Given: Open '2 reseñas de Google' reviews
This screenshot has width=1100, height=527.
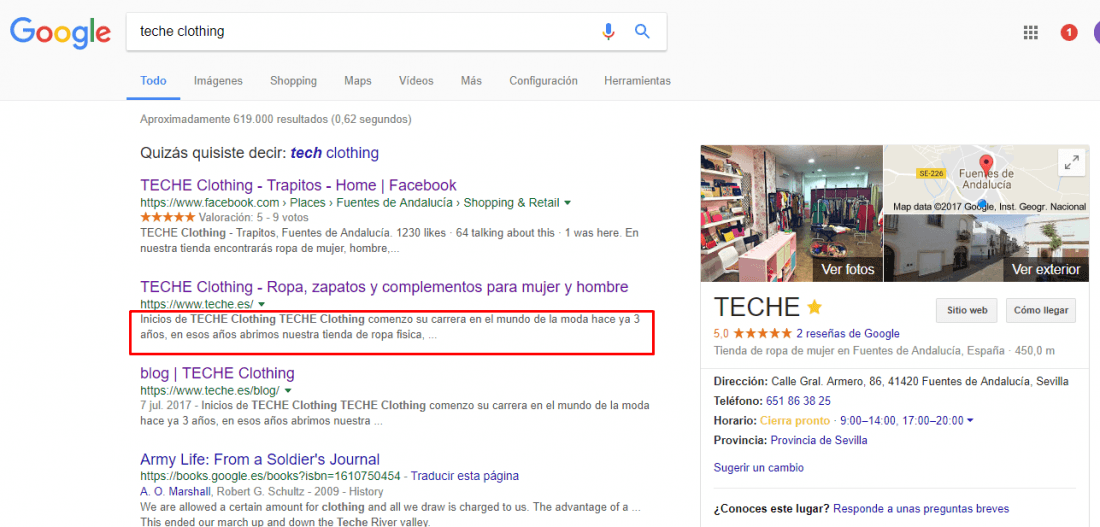Looking at the screenshot, I should pos(847,333).
